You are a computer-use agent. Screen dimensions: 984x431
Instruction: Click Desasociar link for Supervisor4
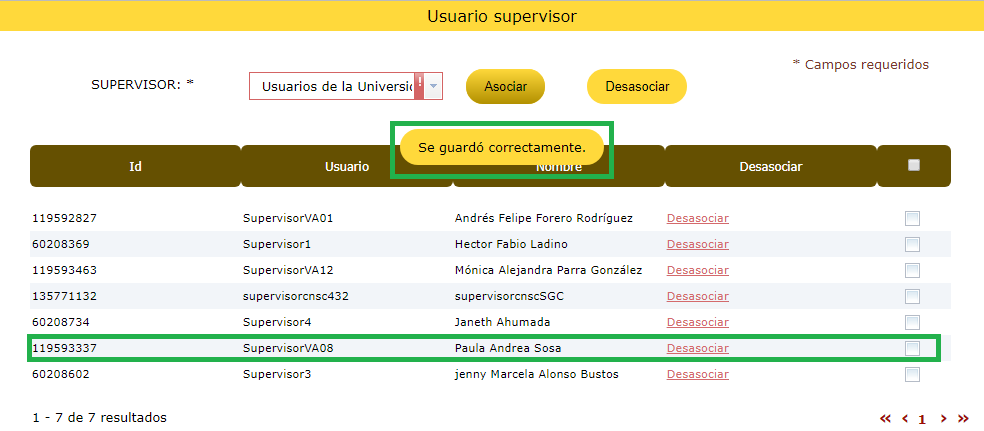(697, 322)
